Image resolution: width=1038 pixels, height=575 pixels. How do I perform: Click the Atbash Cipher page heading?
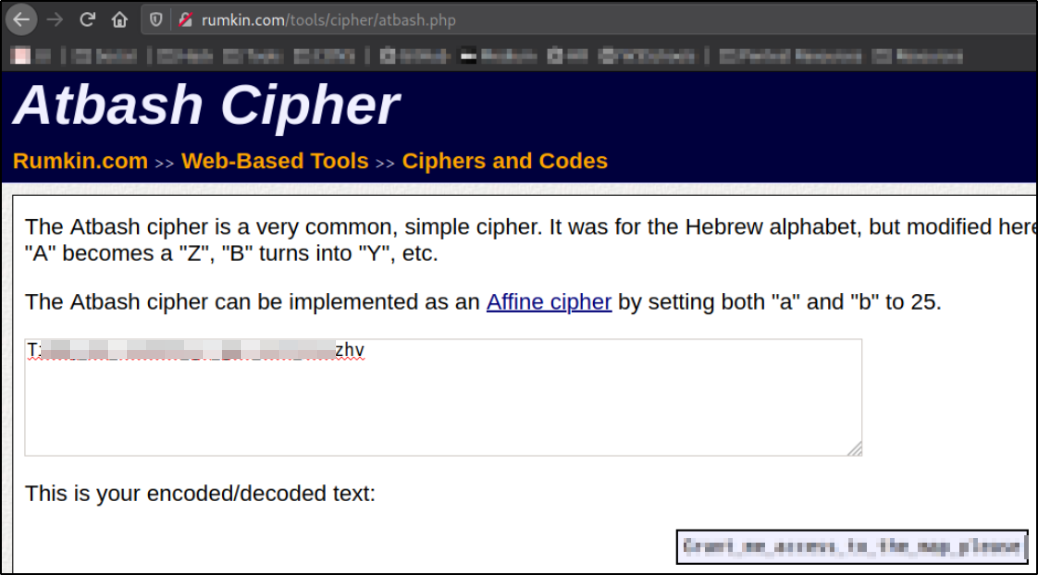point(206,105)
